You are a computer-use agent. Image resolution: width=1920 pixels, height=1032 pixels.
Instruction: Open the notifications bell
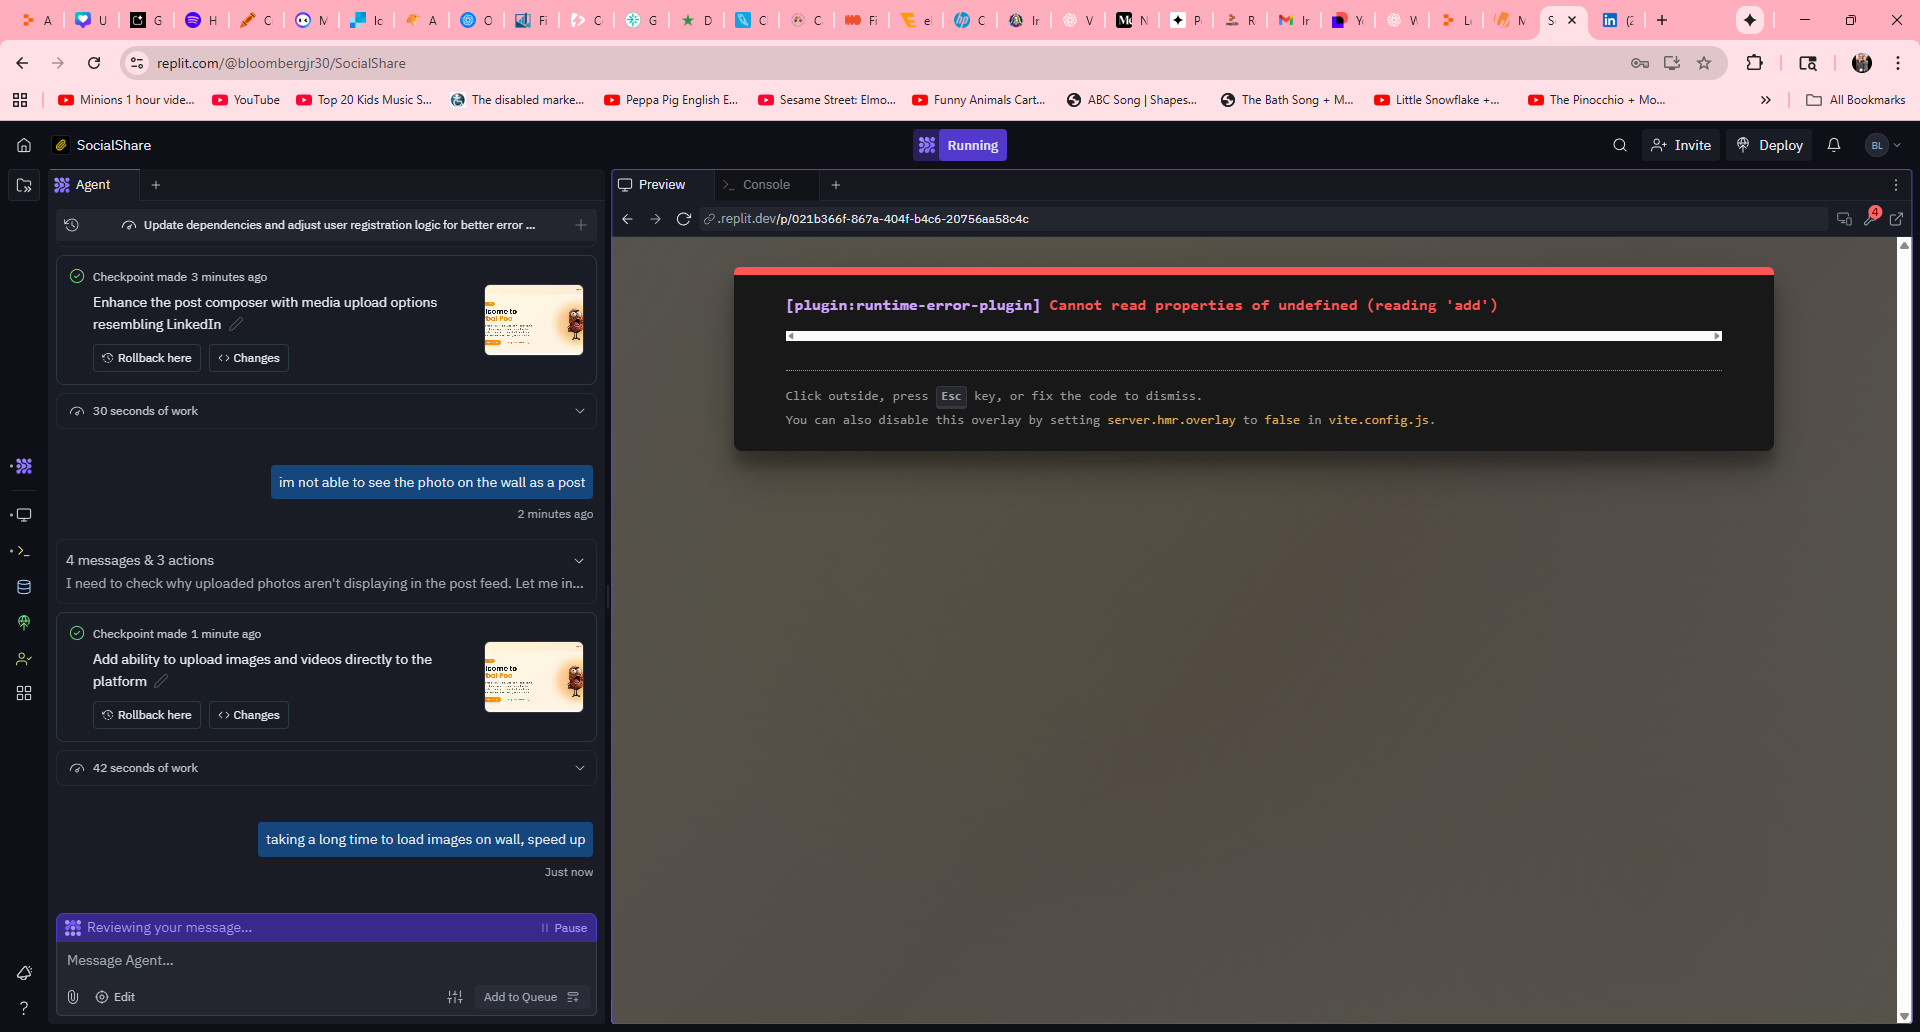click(1833, 145)
